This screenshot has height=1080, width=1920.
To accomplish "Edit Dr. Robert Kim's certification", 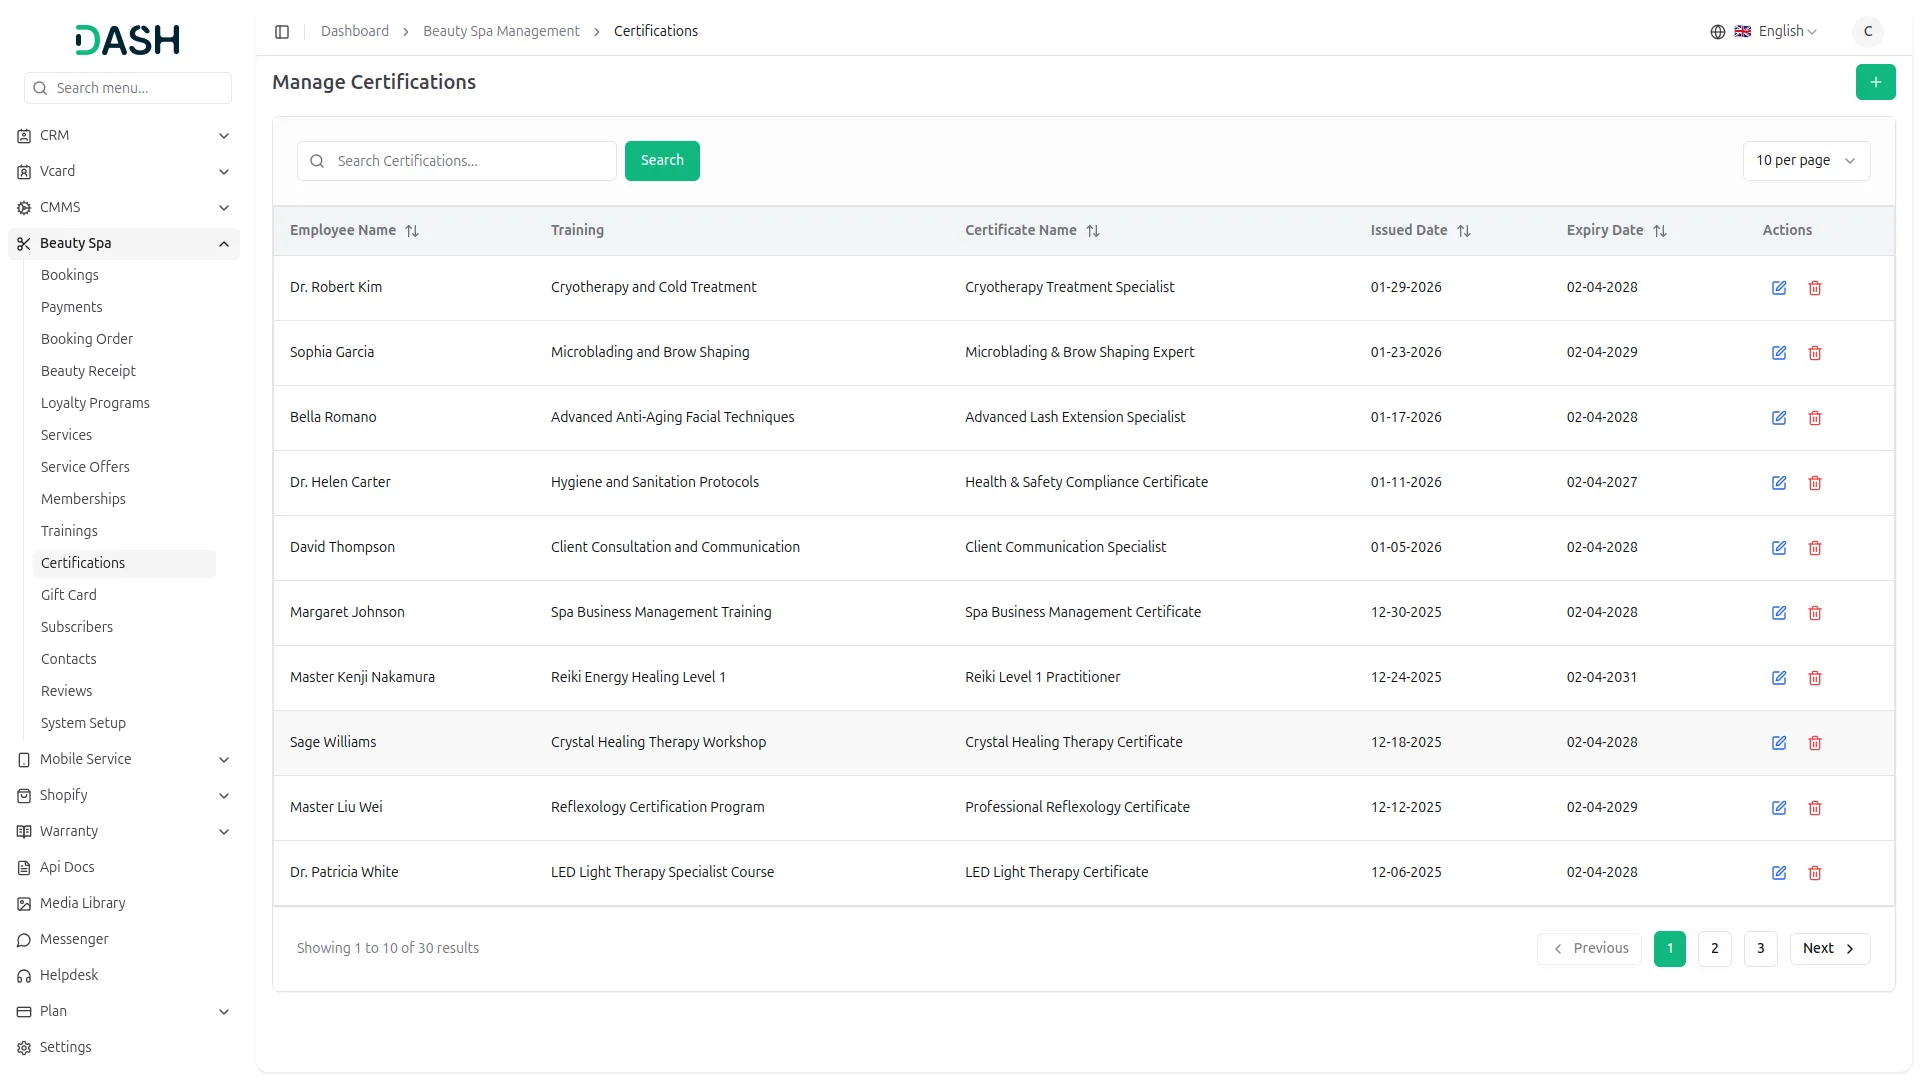I will point(1779,288).
